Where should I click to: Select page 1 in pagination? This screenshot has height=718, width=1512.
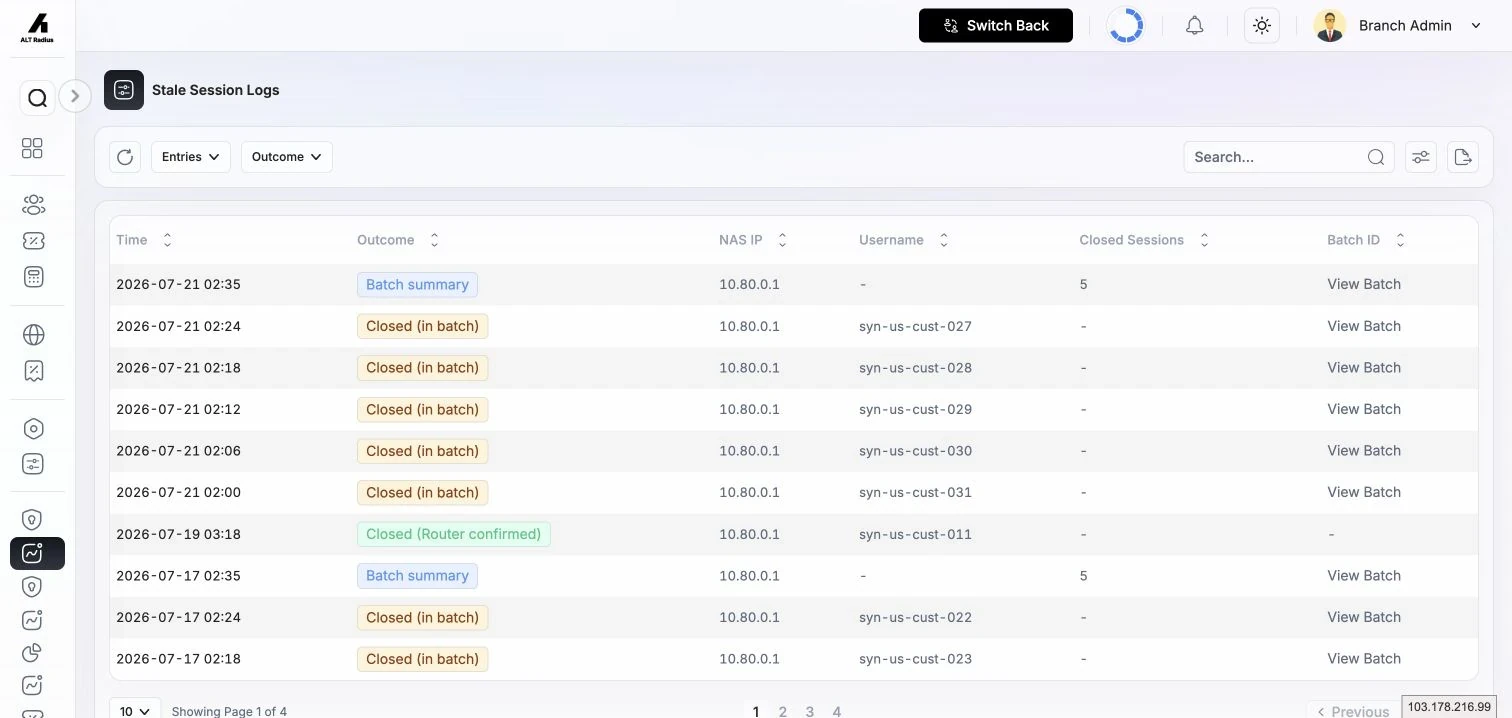[755, 711]
